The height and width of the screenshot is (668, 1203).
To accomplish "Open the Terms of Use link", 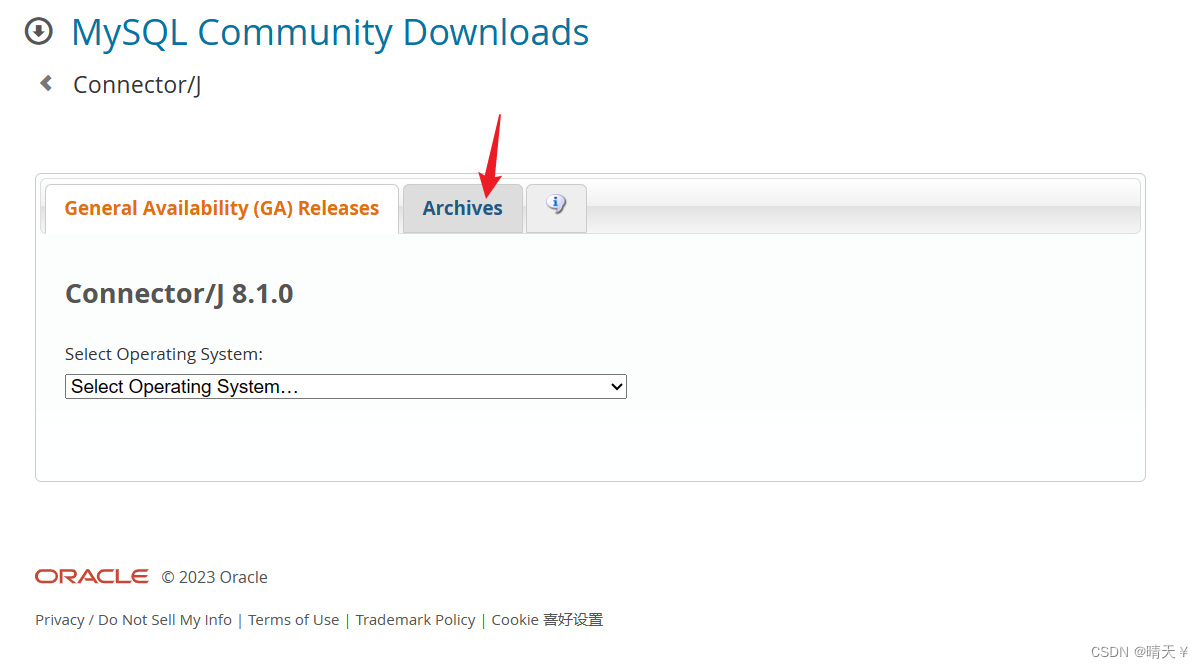I will [294, 620].
